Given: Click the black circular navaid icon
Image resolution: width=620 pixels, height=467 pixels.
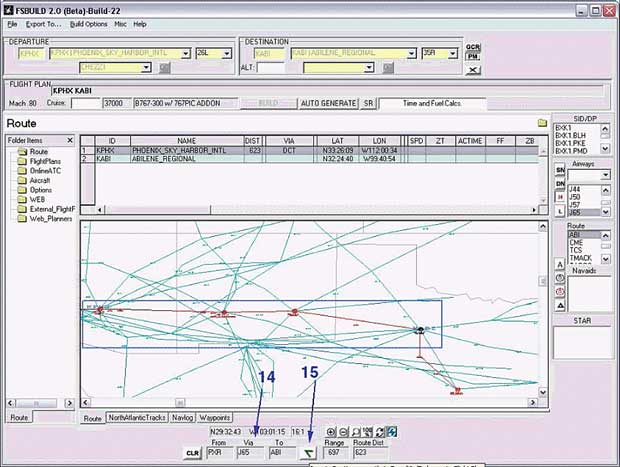Looking at the screenshot, I should tap(560, 278).
